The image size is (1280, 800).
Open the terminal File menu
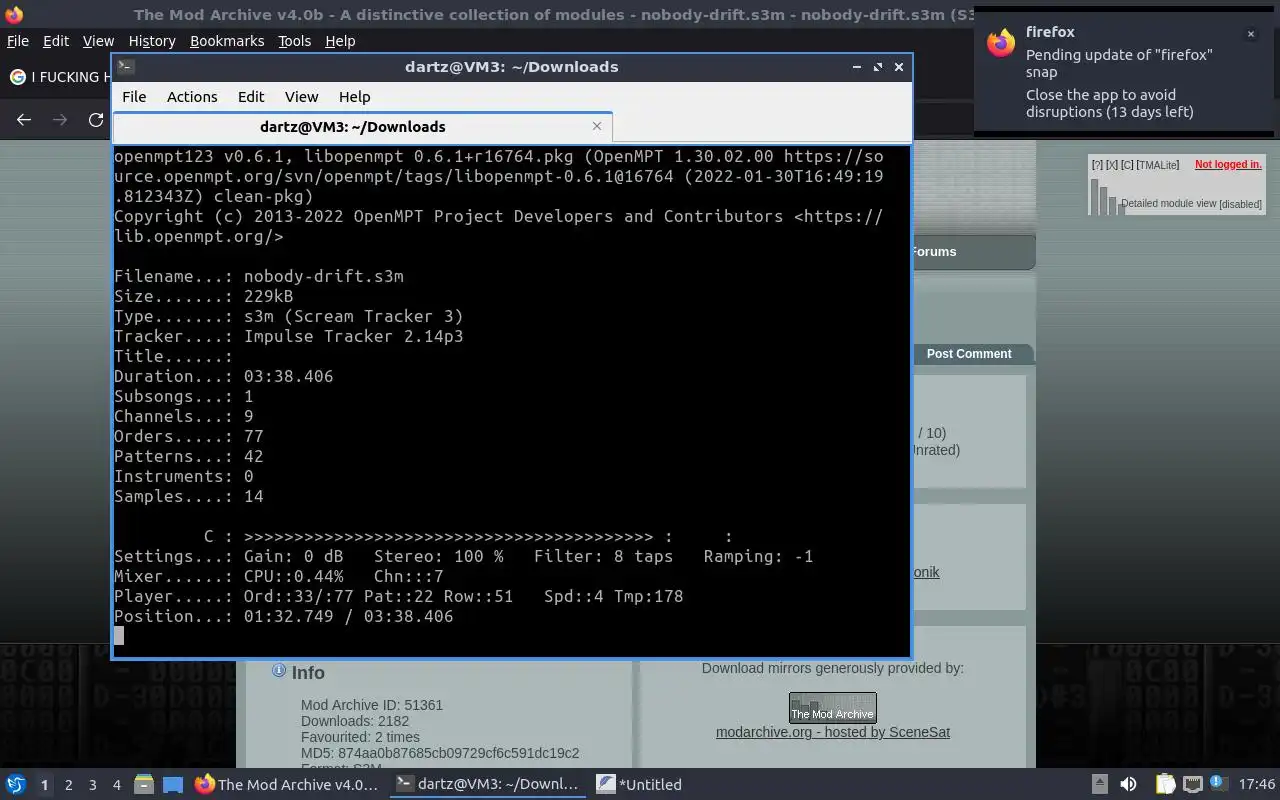(134, 97)
